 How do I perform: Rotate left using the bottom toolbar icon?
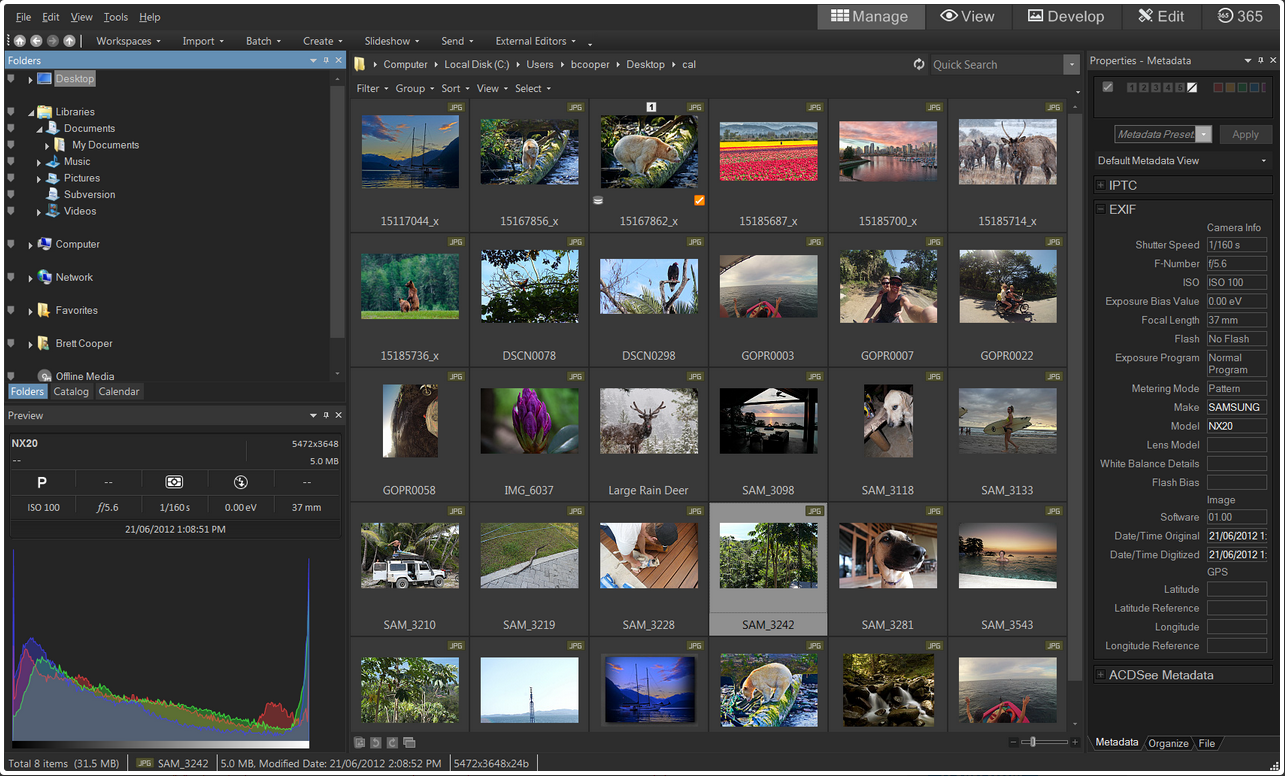375,742
